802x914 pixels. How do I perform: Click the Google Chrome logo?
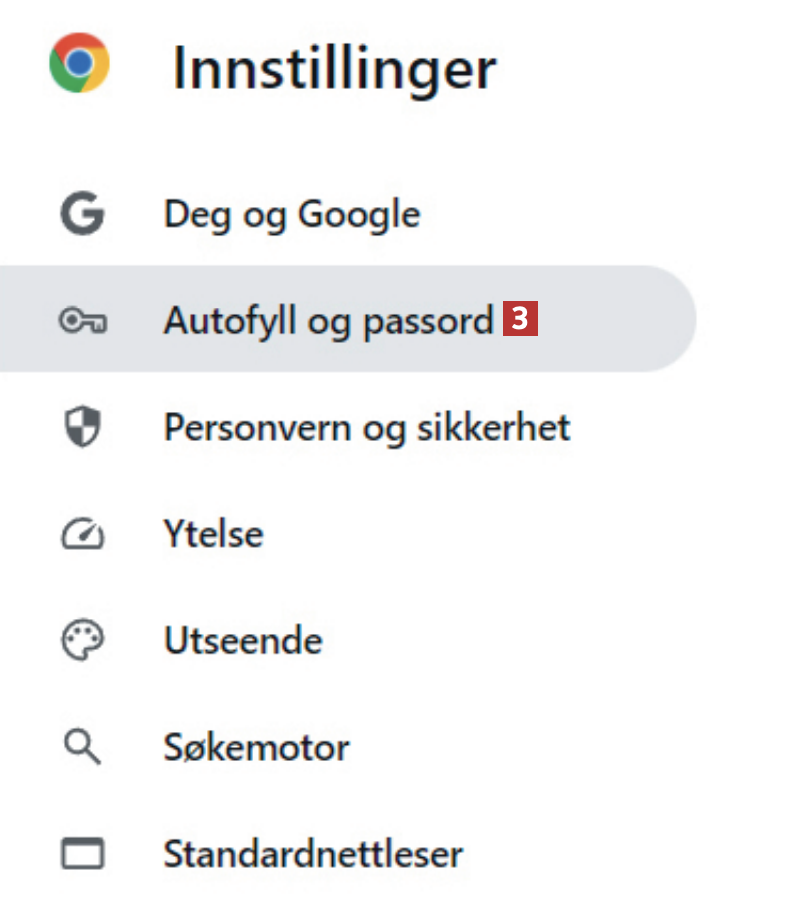coord(79,63)
